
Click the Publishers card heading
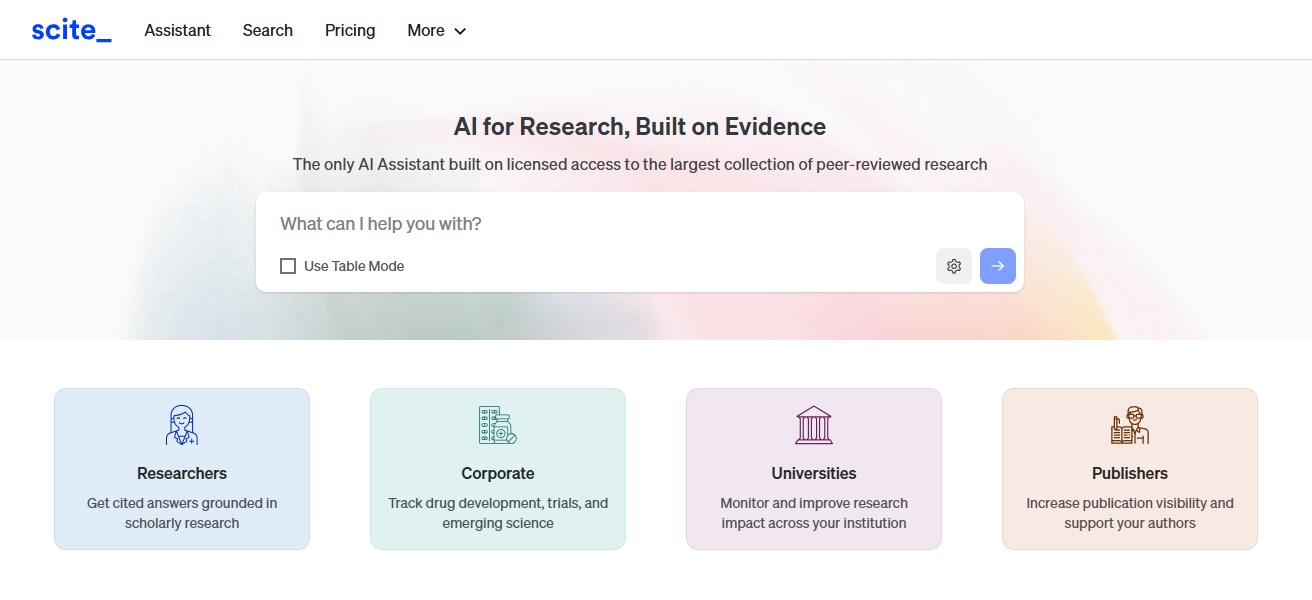coord(1130,473)
